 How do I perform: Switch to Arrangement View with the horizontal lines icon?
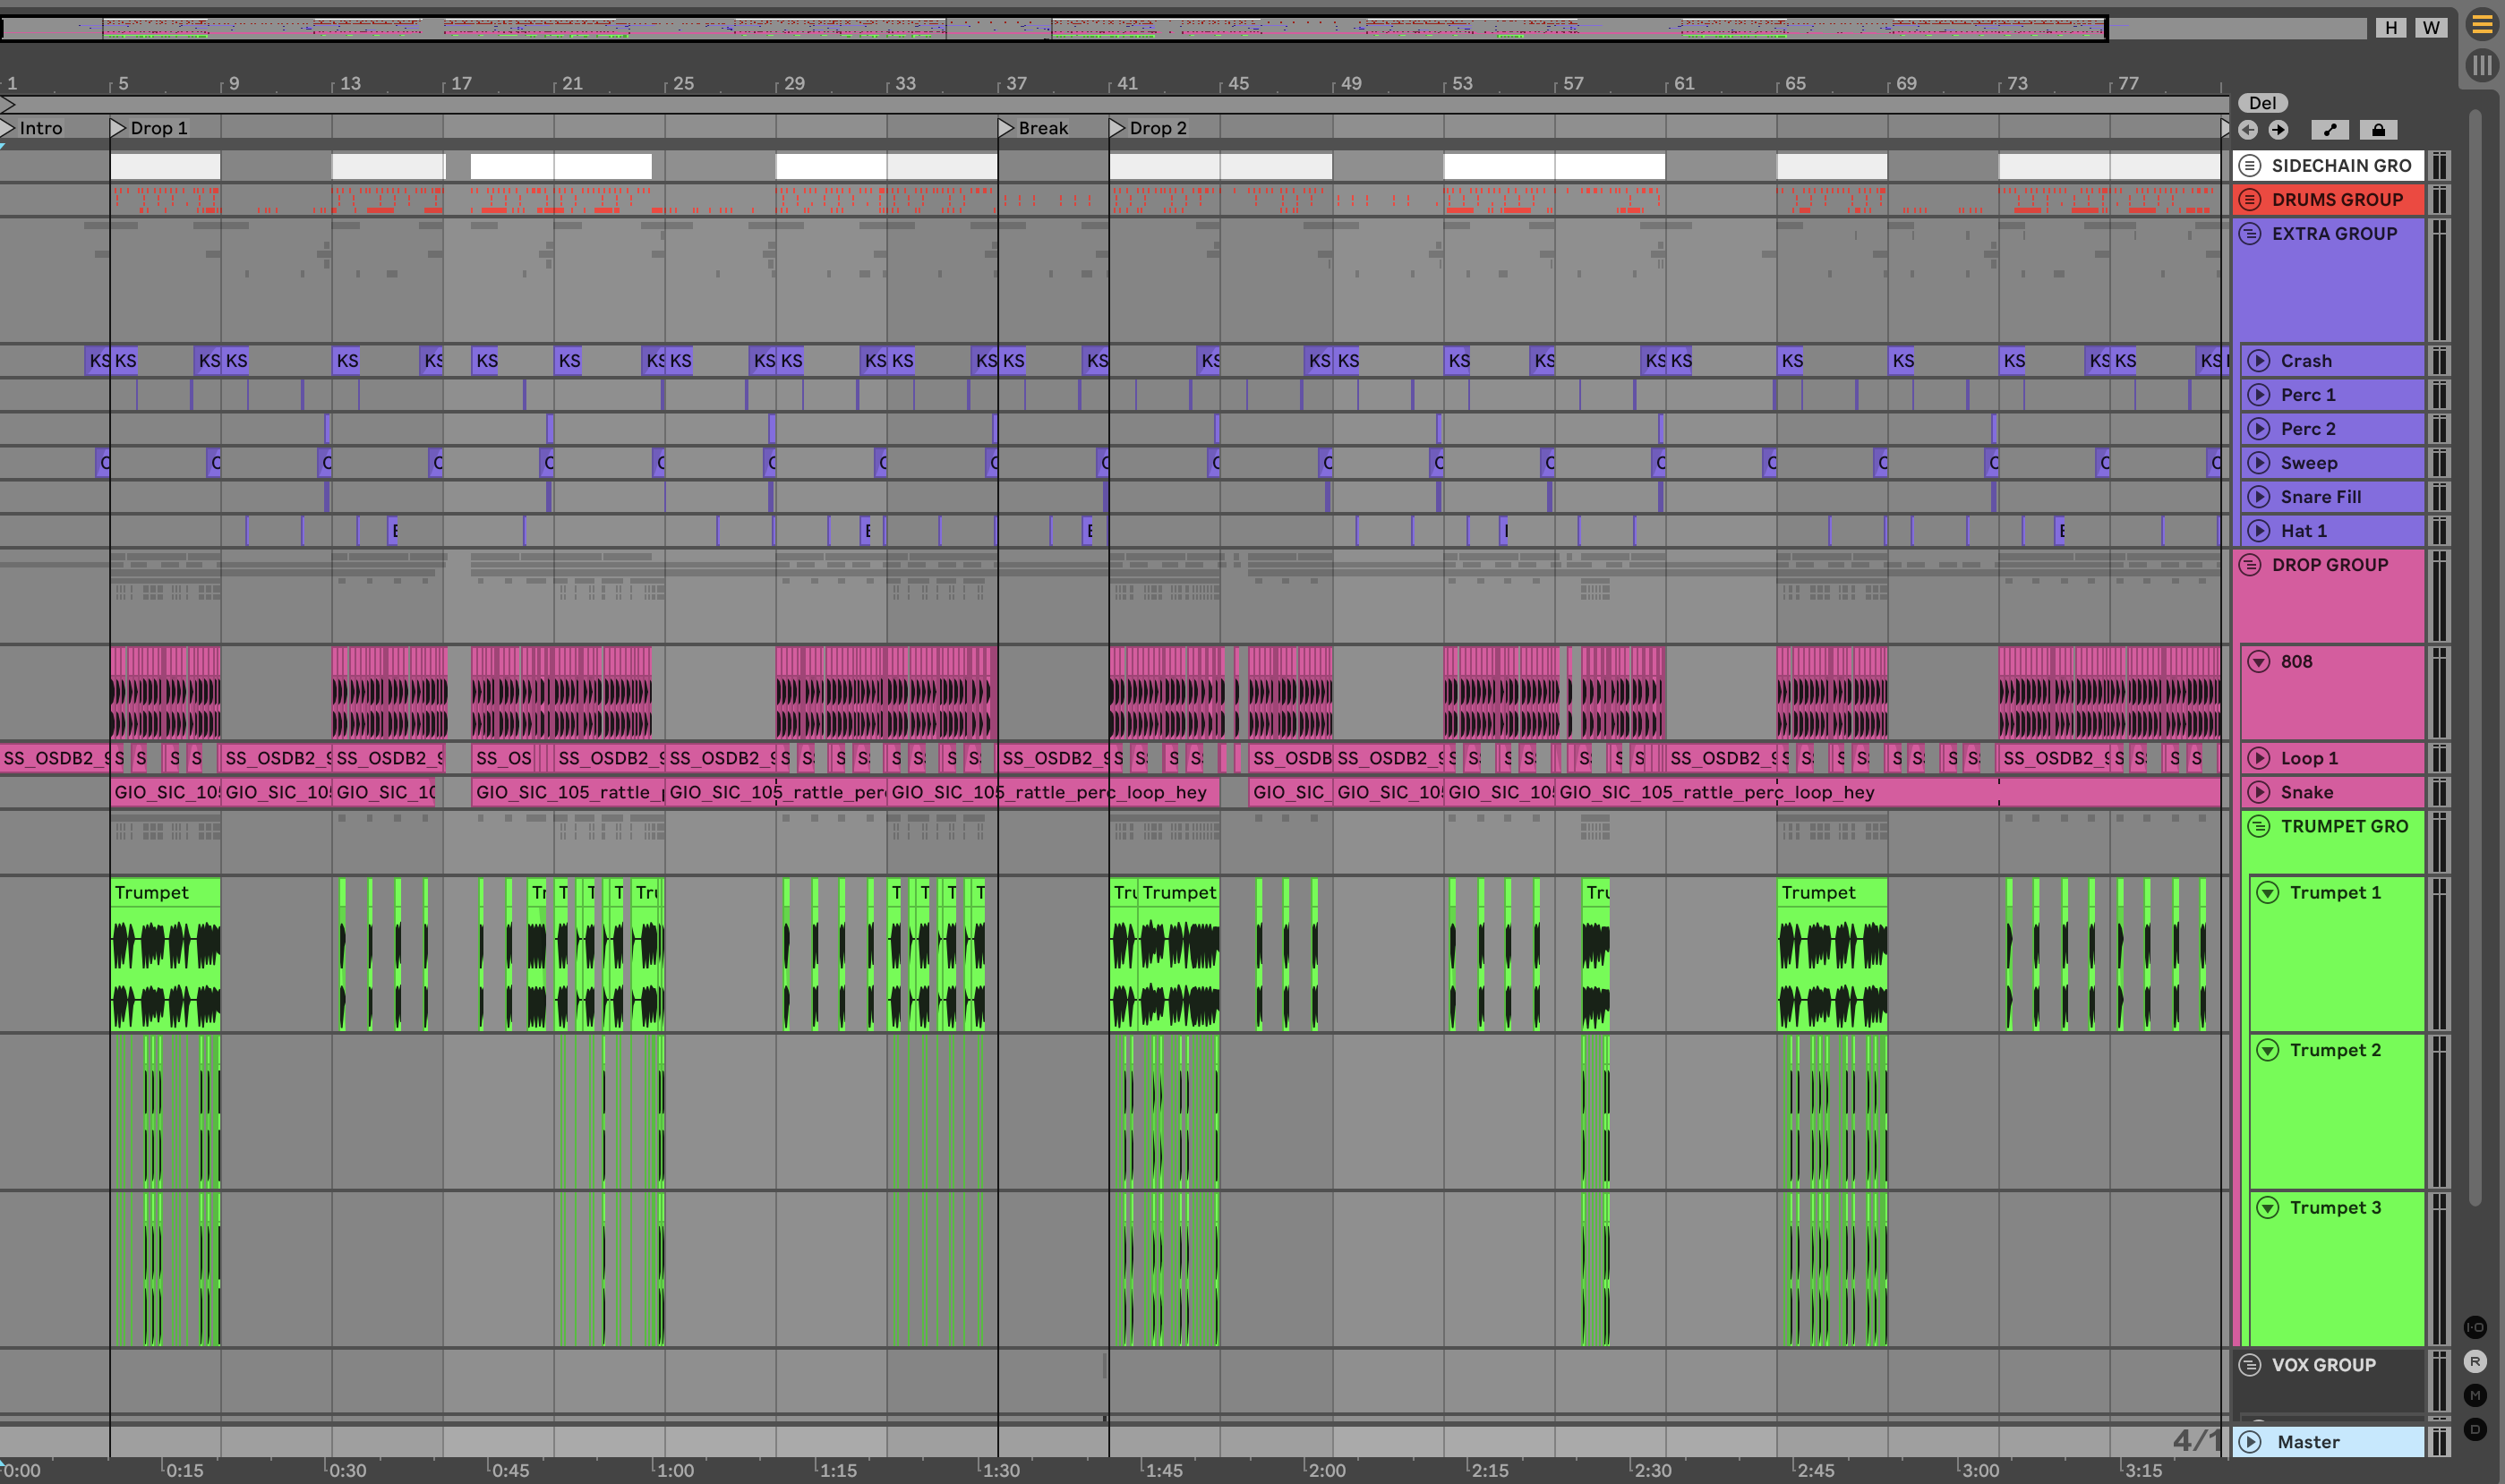click(2482, 24)
